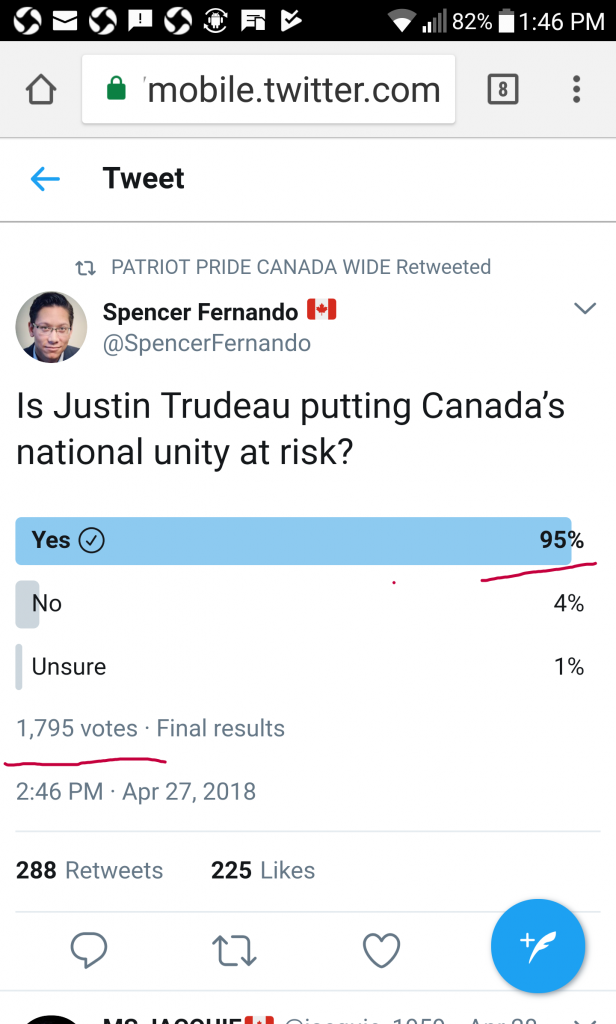Tap the reply speech bubble icon
The image size is (616, 1024).
[90, 949]
